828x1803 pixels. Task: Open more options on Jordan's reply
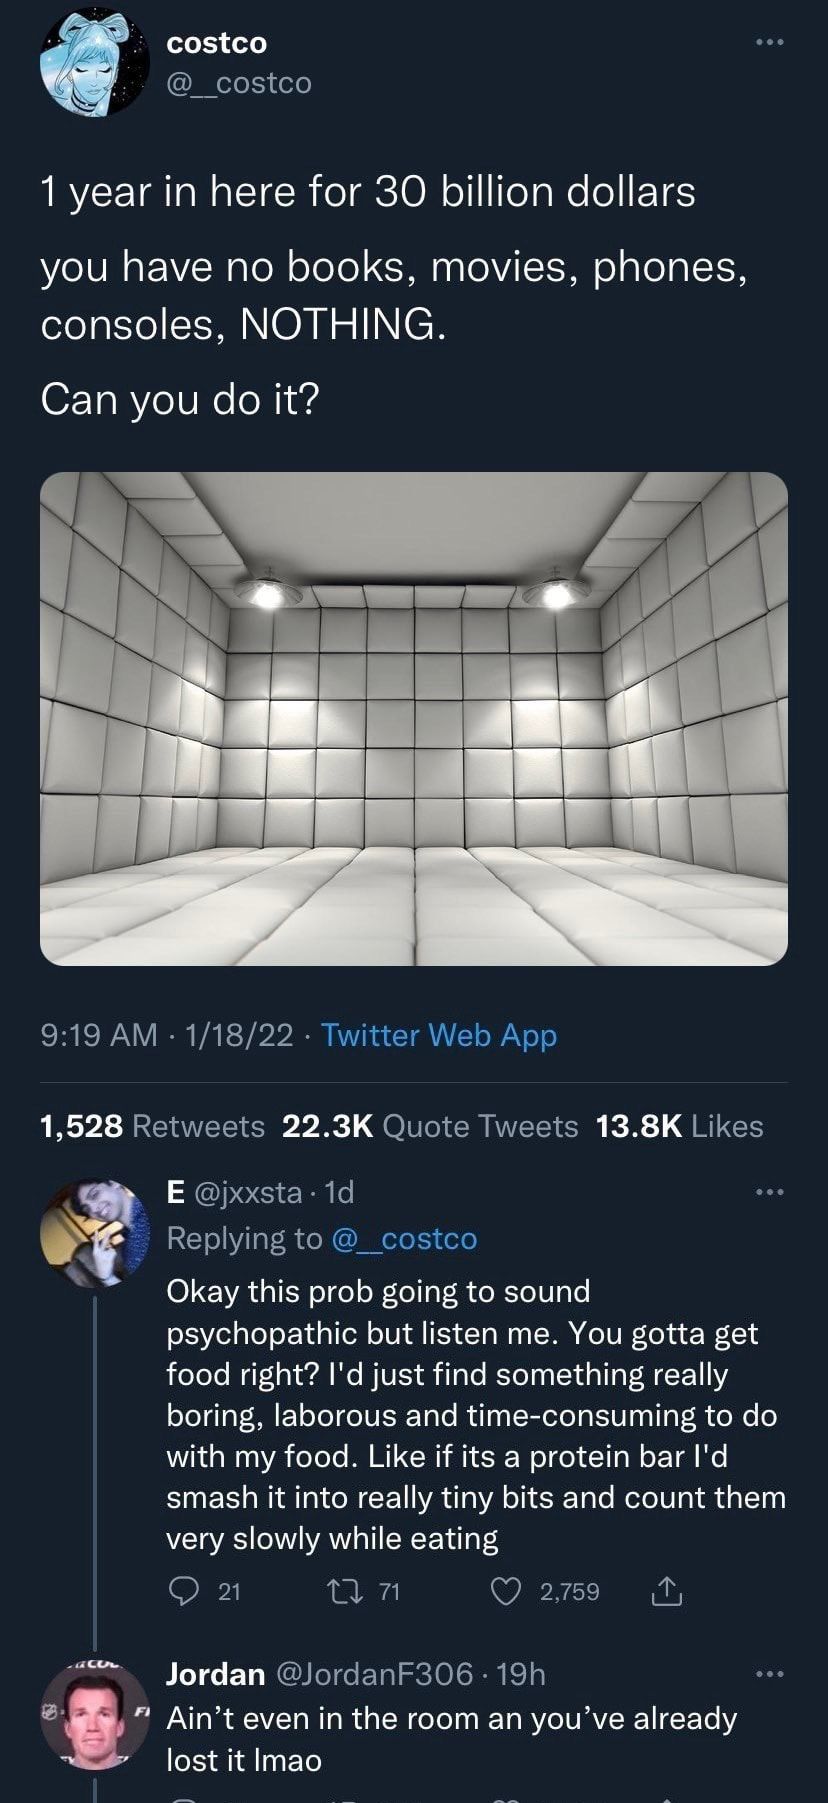tap(769, 1672)
